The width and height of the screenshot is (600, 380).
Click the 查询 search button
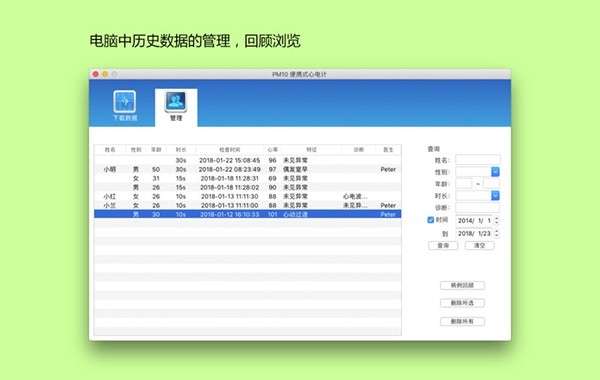(443, 245)
